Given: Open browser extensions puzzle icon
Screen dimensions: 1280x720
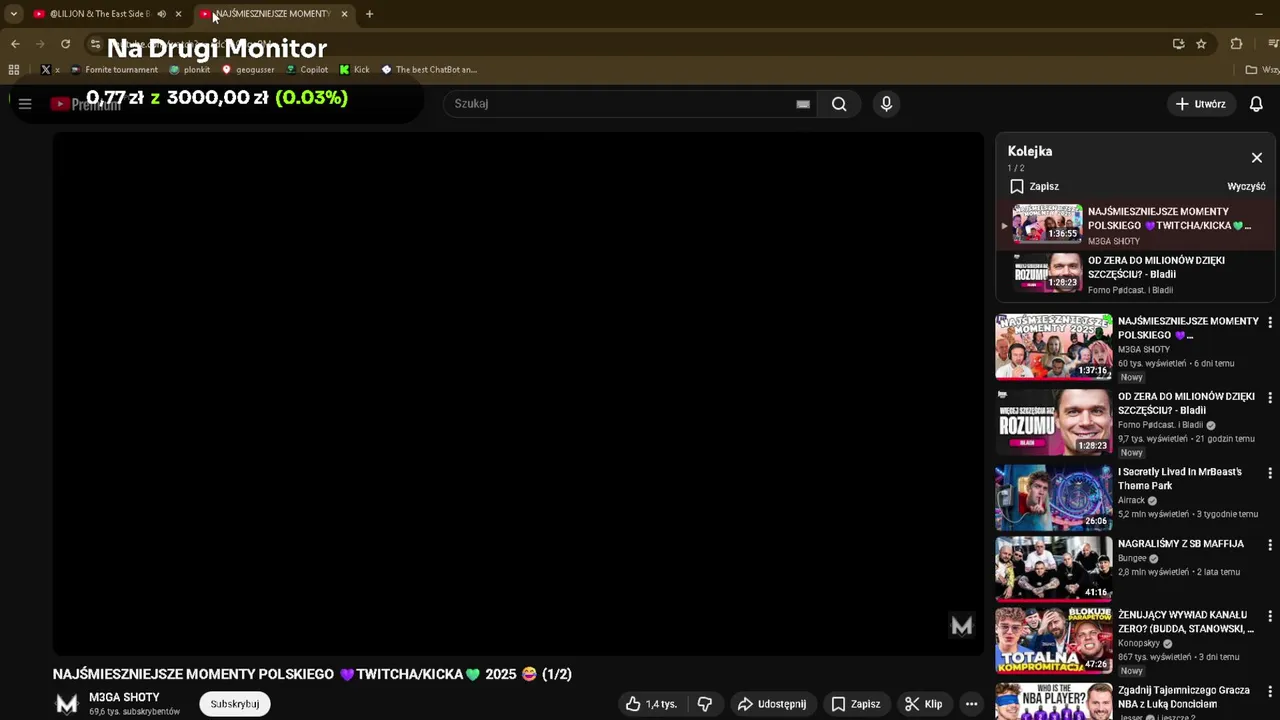Looking at the screenshot, I should (1236, 44).
